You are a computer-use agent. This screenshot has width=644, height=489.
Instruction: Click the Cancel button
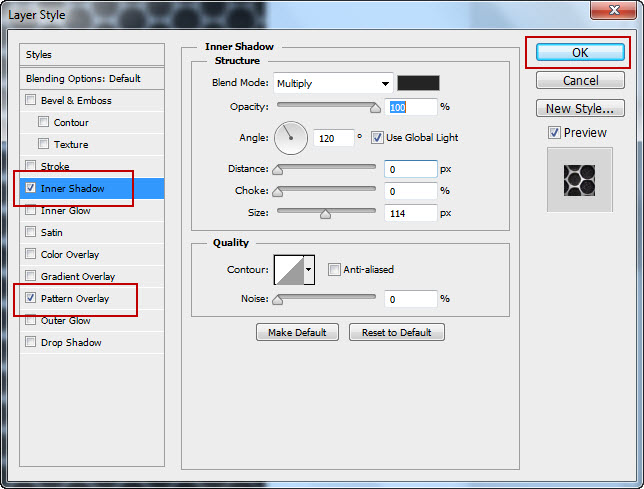tap(580, 80)
